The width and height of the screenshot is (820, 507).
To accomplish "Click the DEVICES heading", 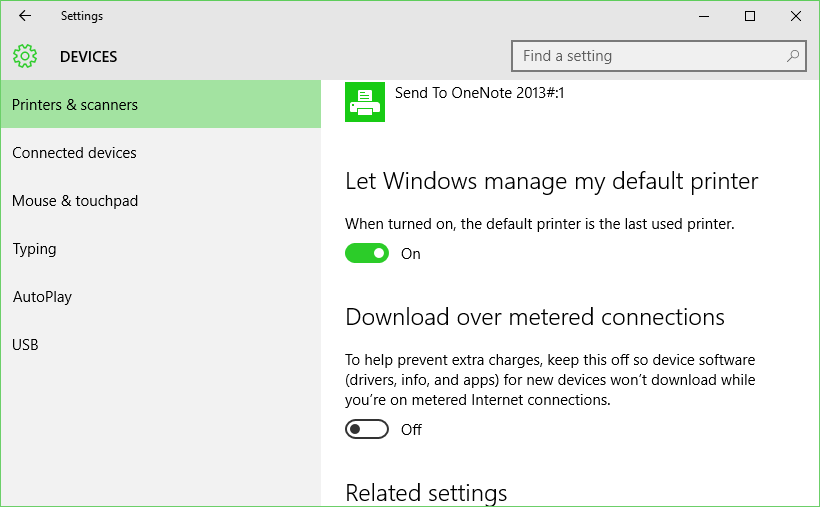I will [88, 57].
